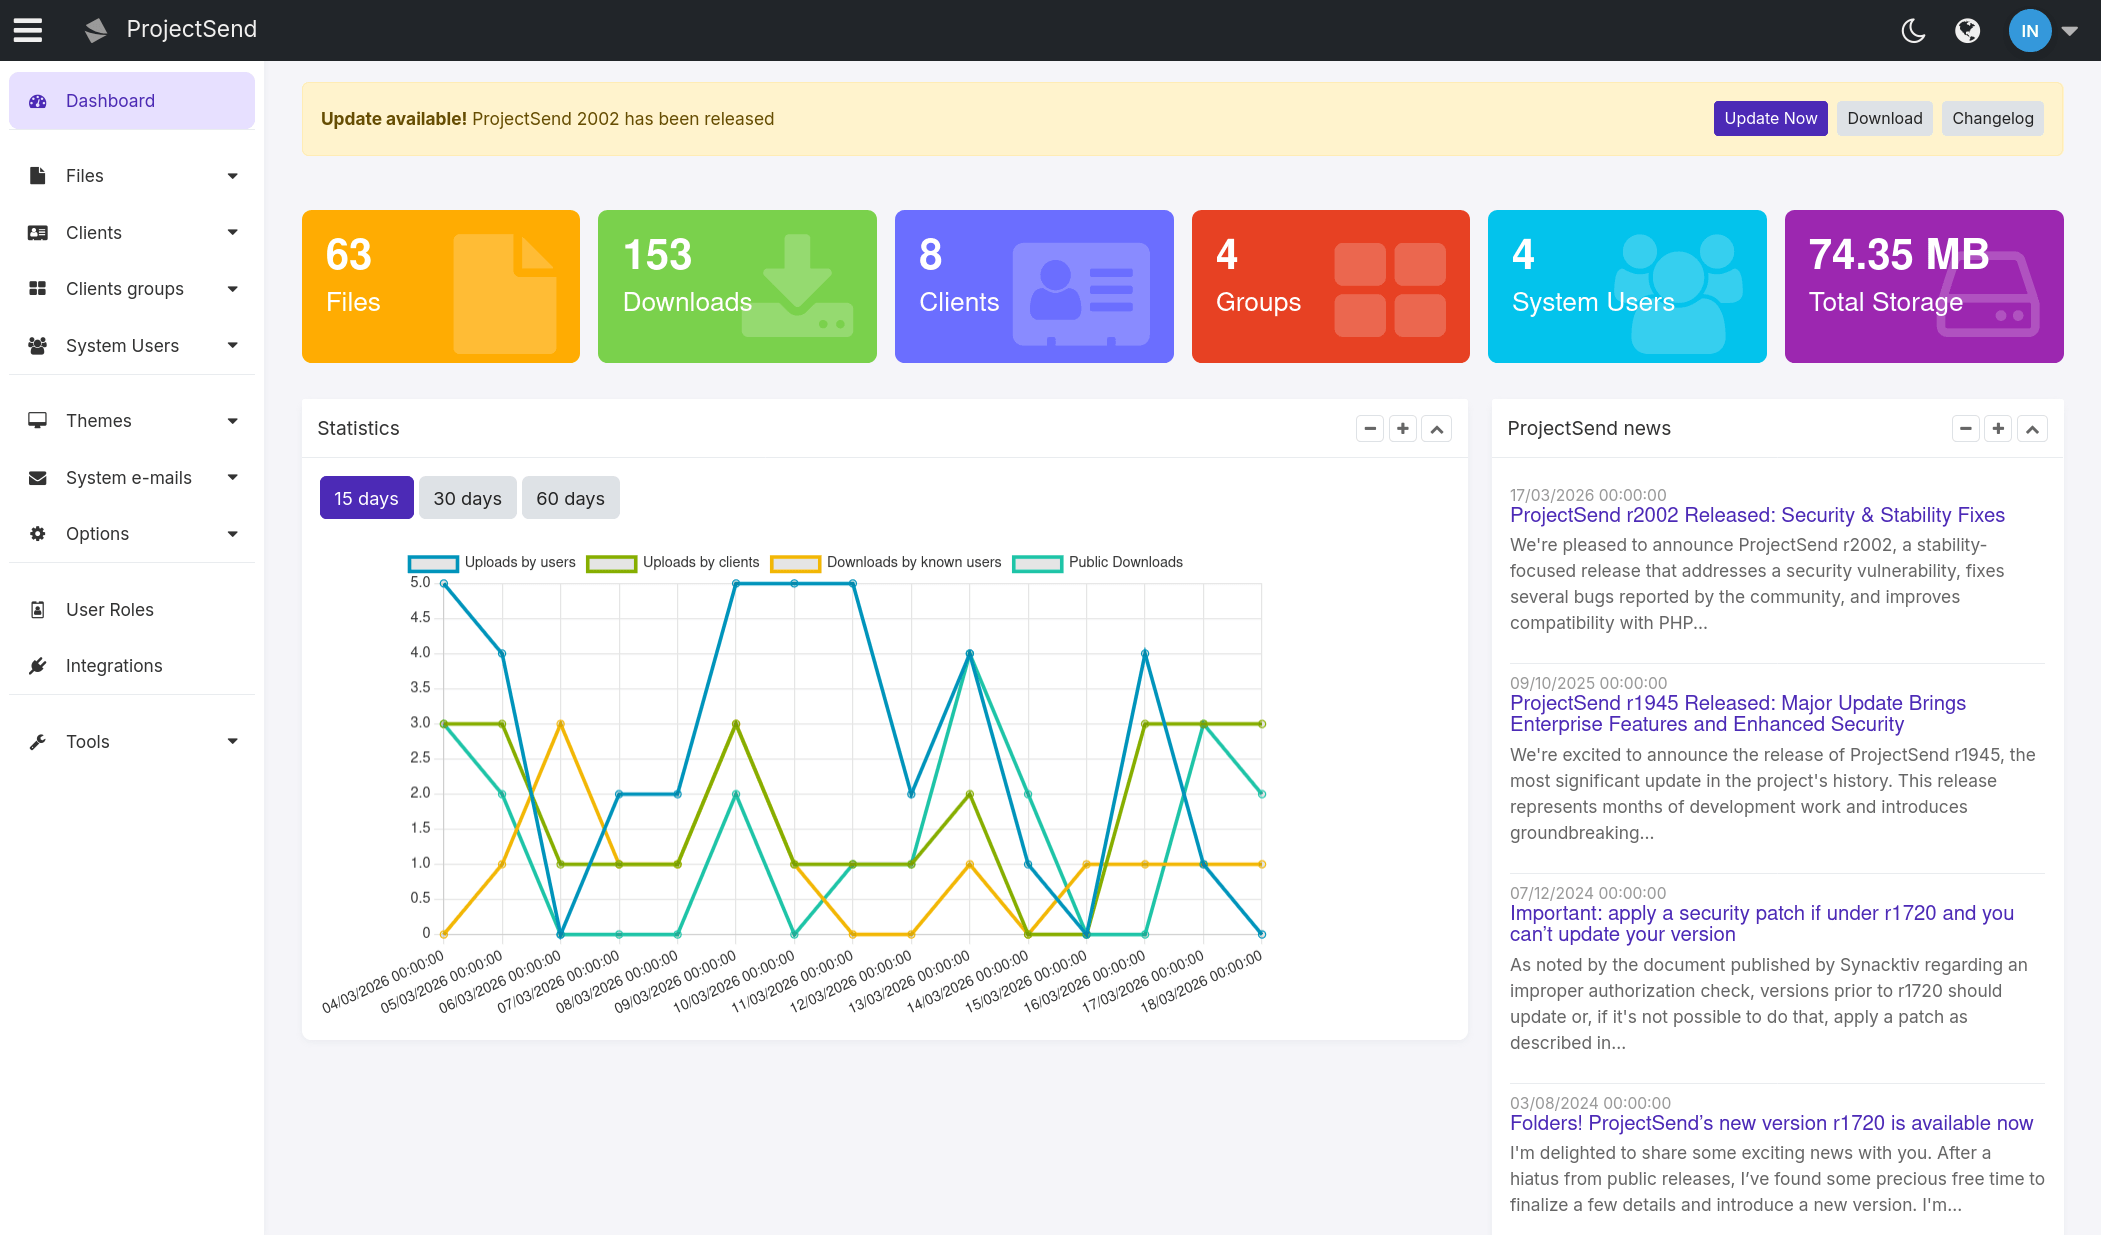Open the IN user avatar menu
The image size is (2102, 1236).
(x=2030, y=31)
